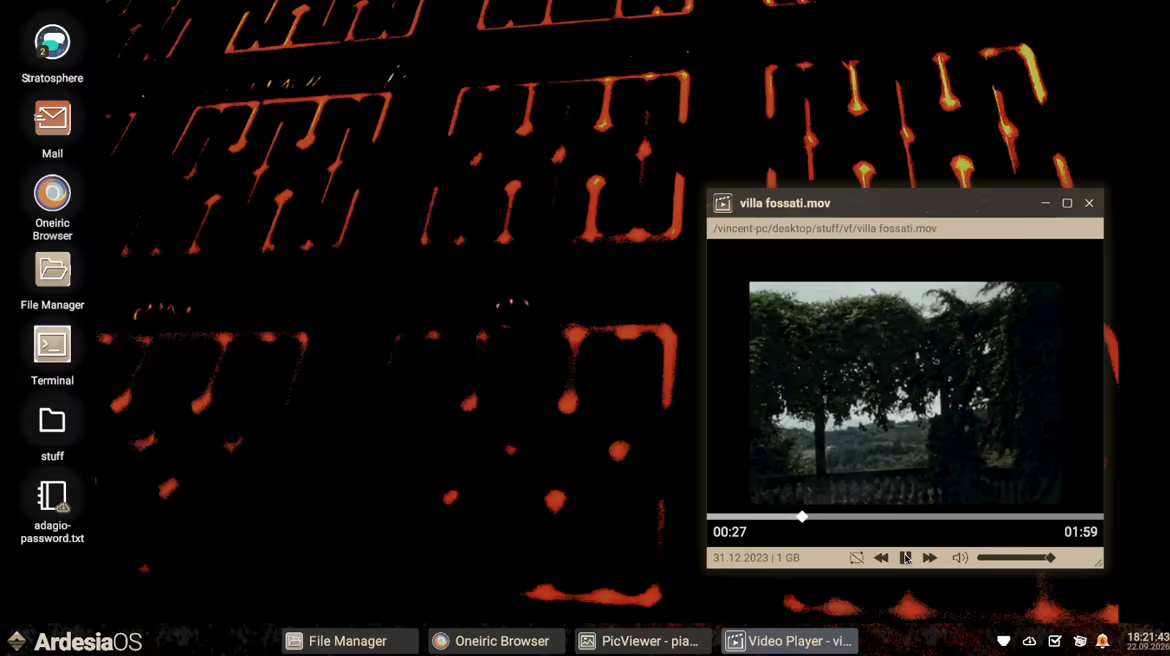Click the volume slider handle
This screenshot has width=1170, height=656.
click(x=1051, y=557)
